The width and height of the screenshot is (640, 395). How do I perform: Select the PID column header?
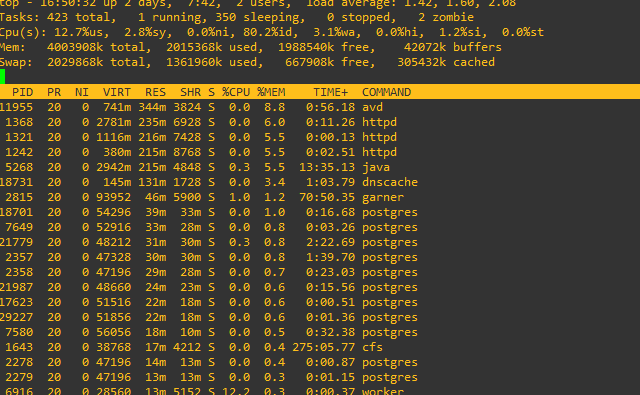point(22,92)
